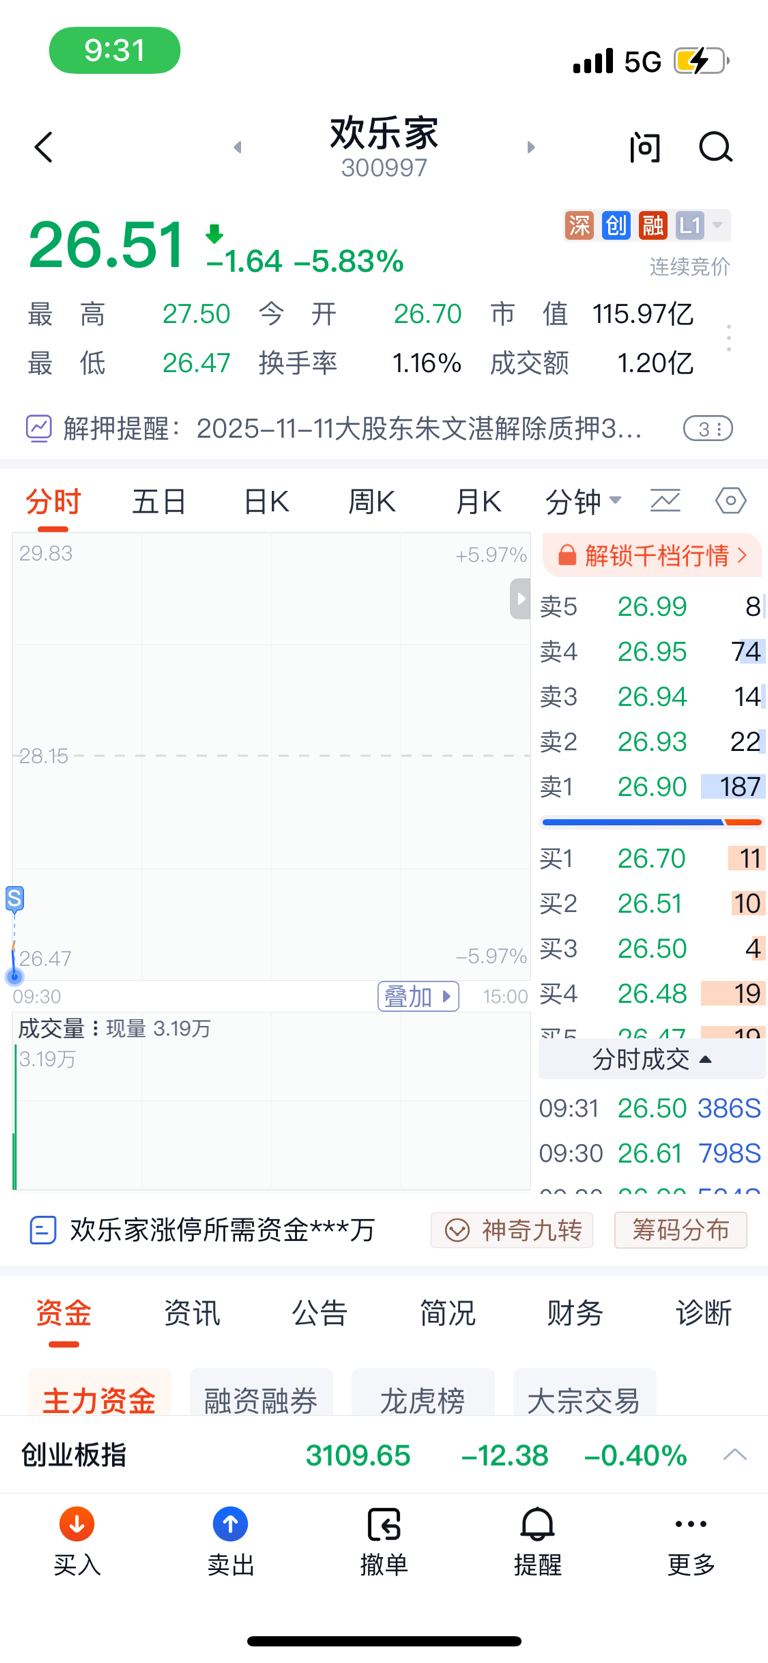768x1663 pixels.
Task: Select the 主力资金 sub-tab
Action: pyautogui.click(x=99, y=1393)
